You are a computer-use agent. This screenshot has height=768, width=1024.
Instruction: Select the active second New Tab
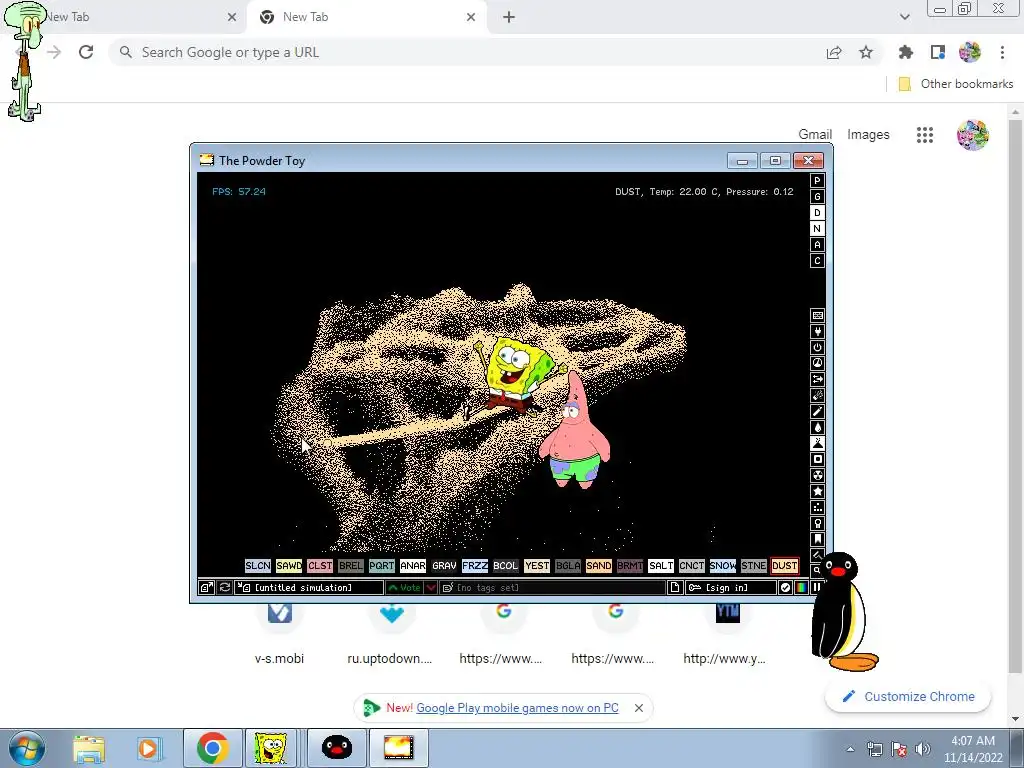[x=368, y=17]
